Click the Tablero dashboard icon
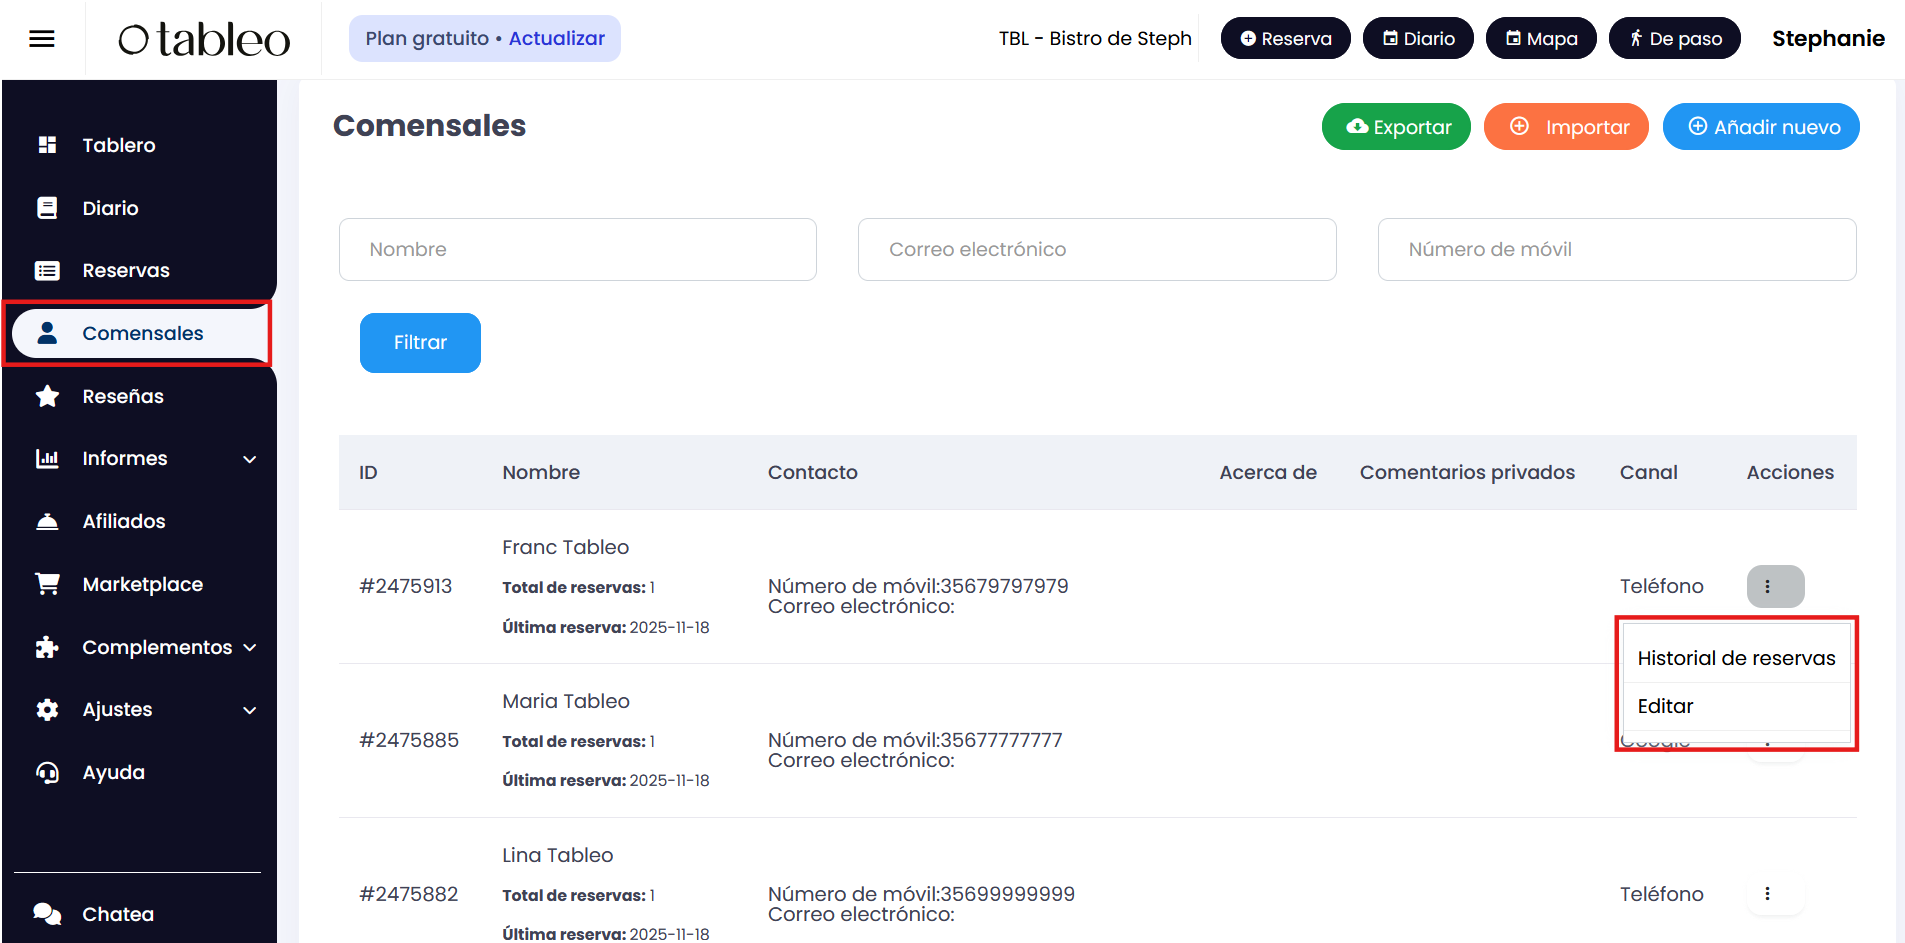The image size is (1905, 943). (x=47, y=145)
